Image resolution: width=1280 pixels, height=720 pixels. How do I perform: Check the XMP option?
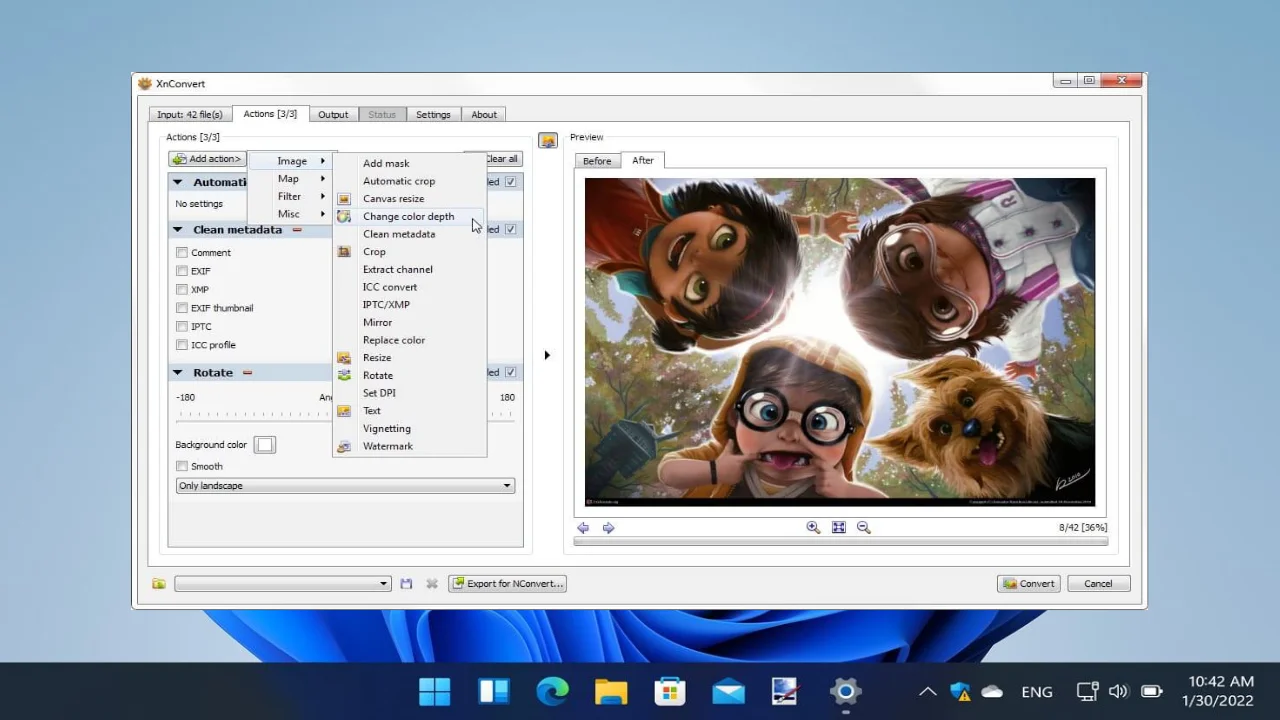tap(182, 289)
